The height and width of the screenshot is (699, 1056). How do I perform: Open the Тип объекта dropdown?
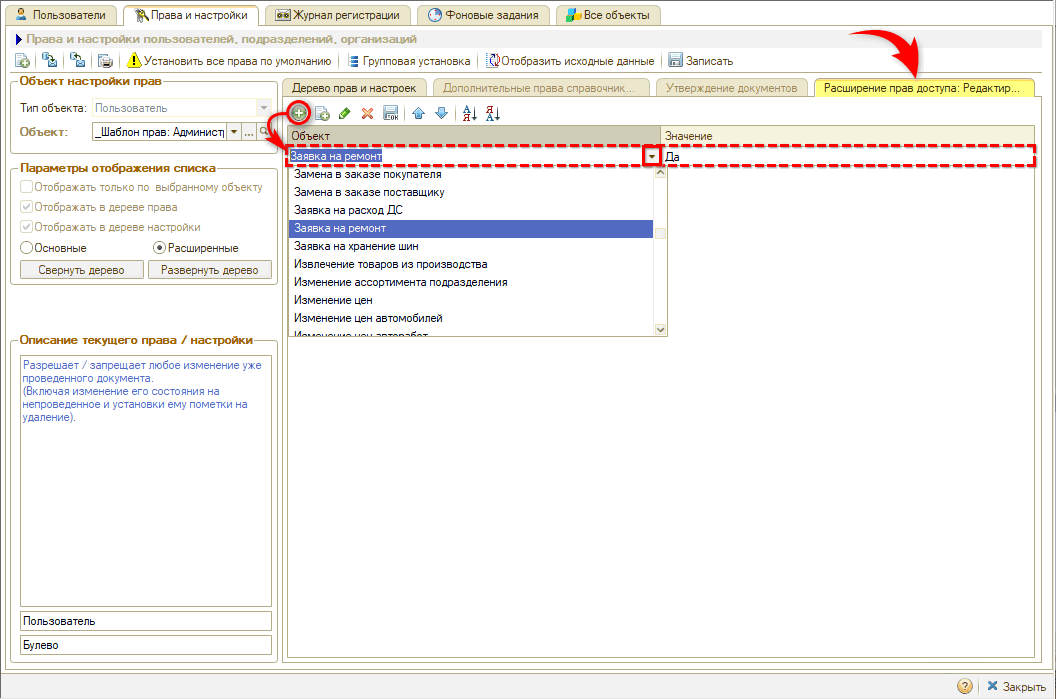(264, 108)
